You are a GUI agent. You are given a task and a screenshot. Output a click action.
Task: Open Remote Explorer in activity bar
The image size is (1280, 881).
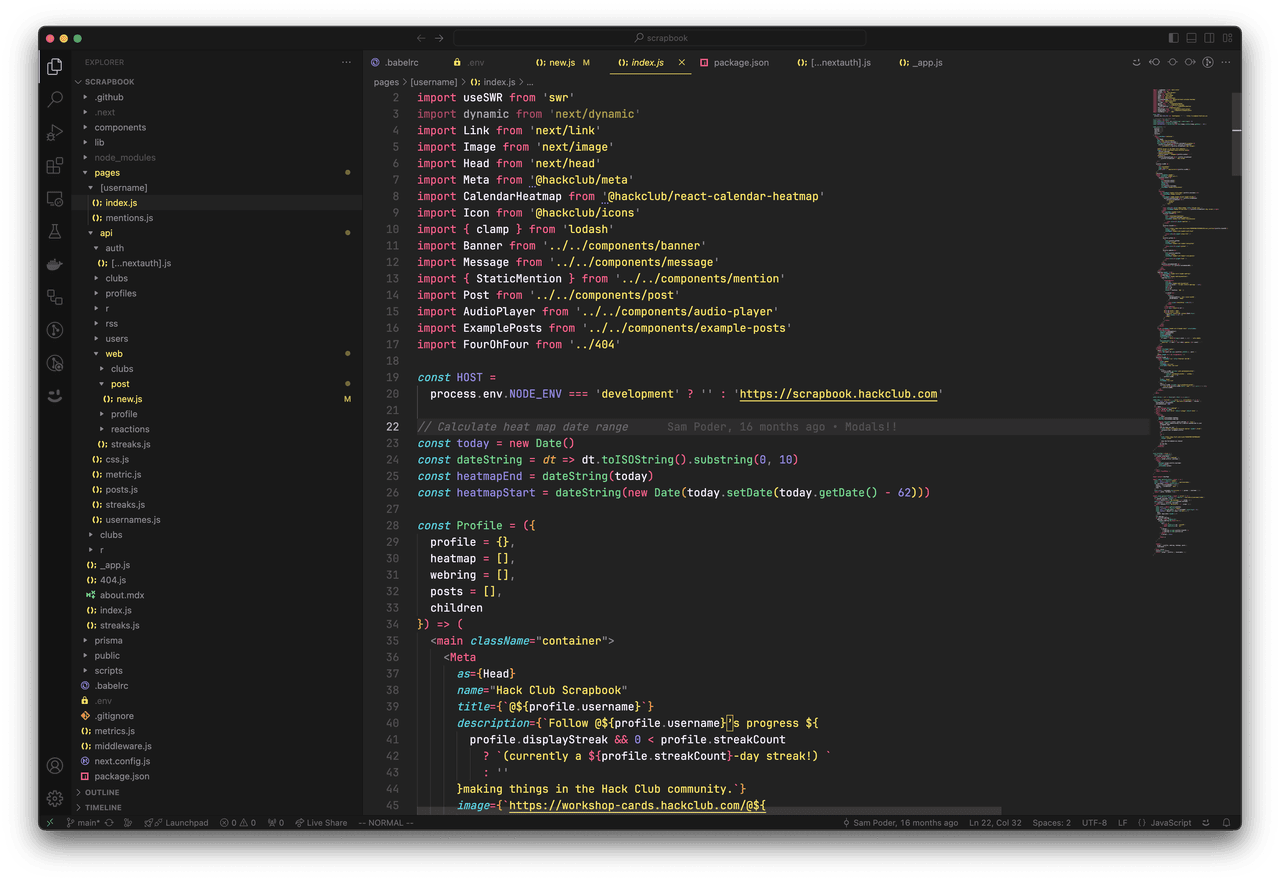pos(55,198)
